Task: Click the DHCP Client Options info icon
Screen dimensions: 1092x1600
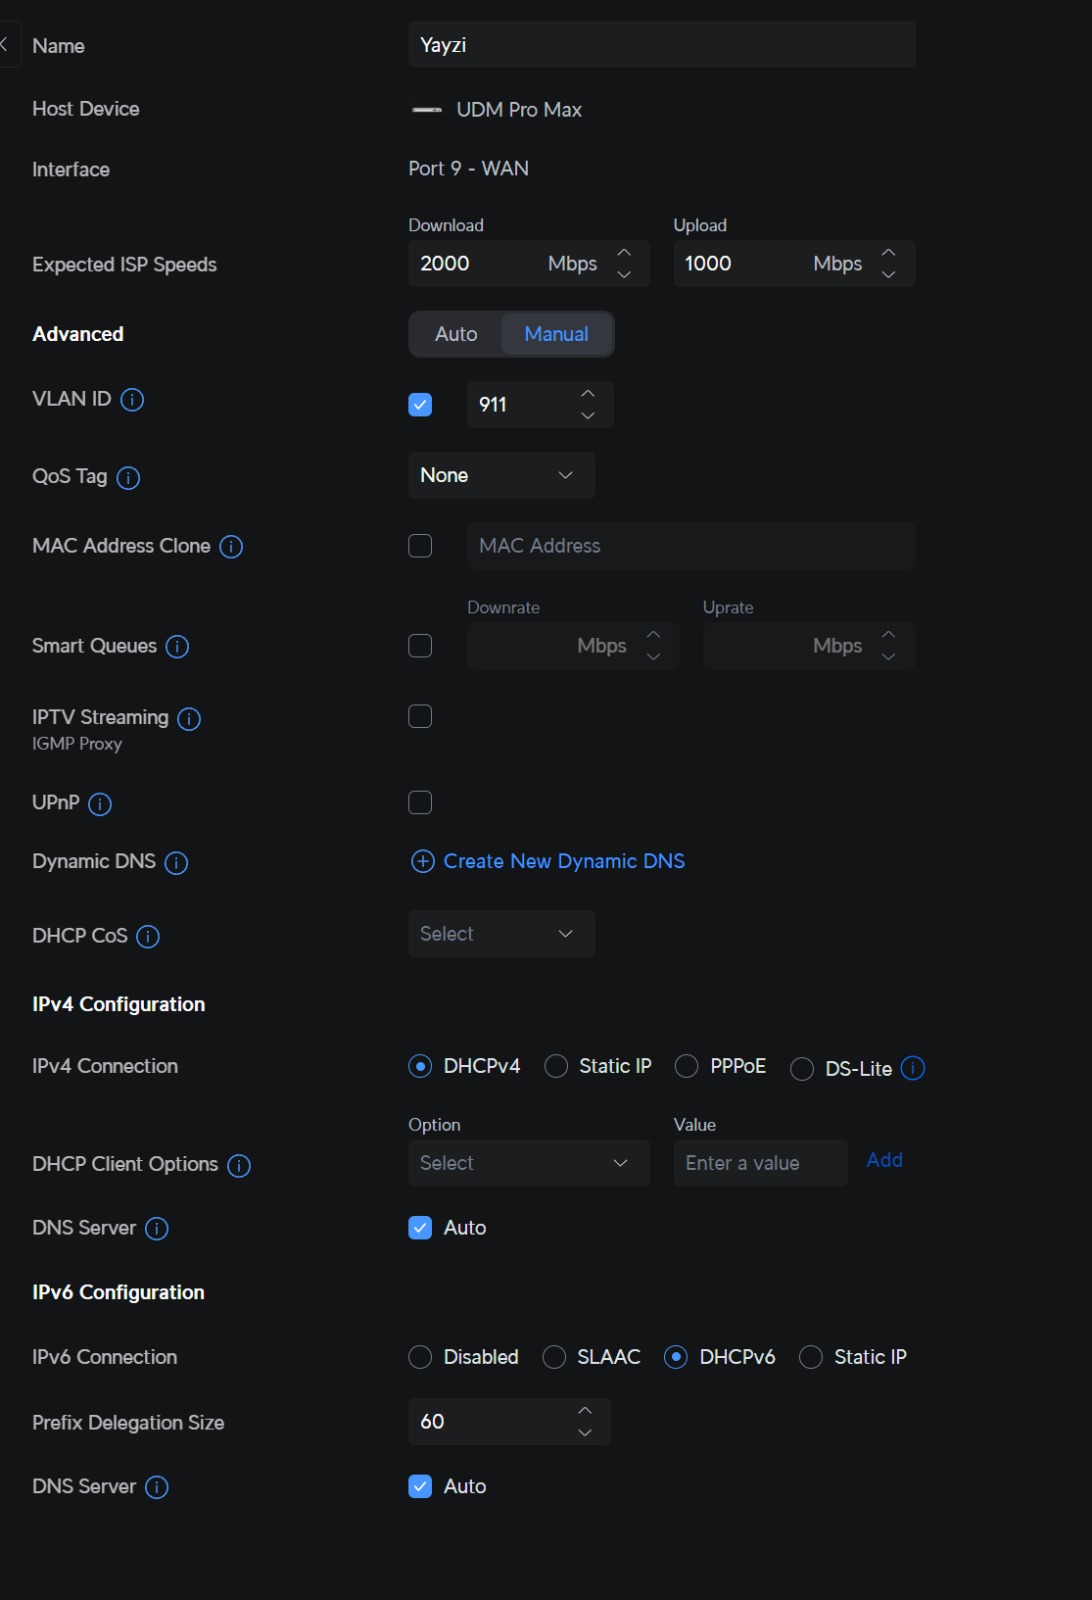Action: (x=239, y=1166)
